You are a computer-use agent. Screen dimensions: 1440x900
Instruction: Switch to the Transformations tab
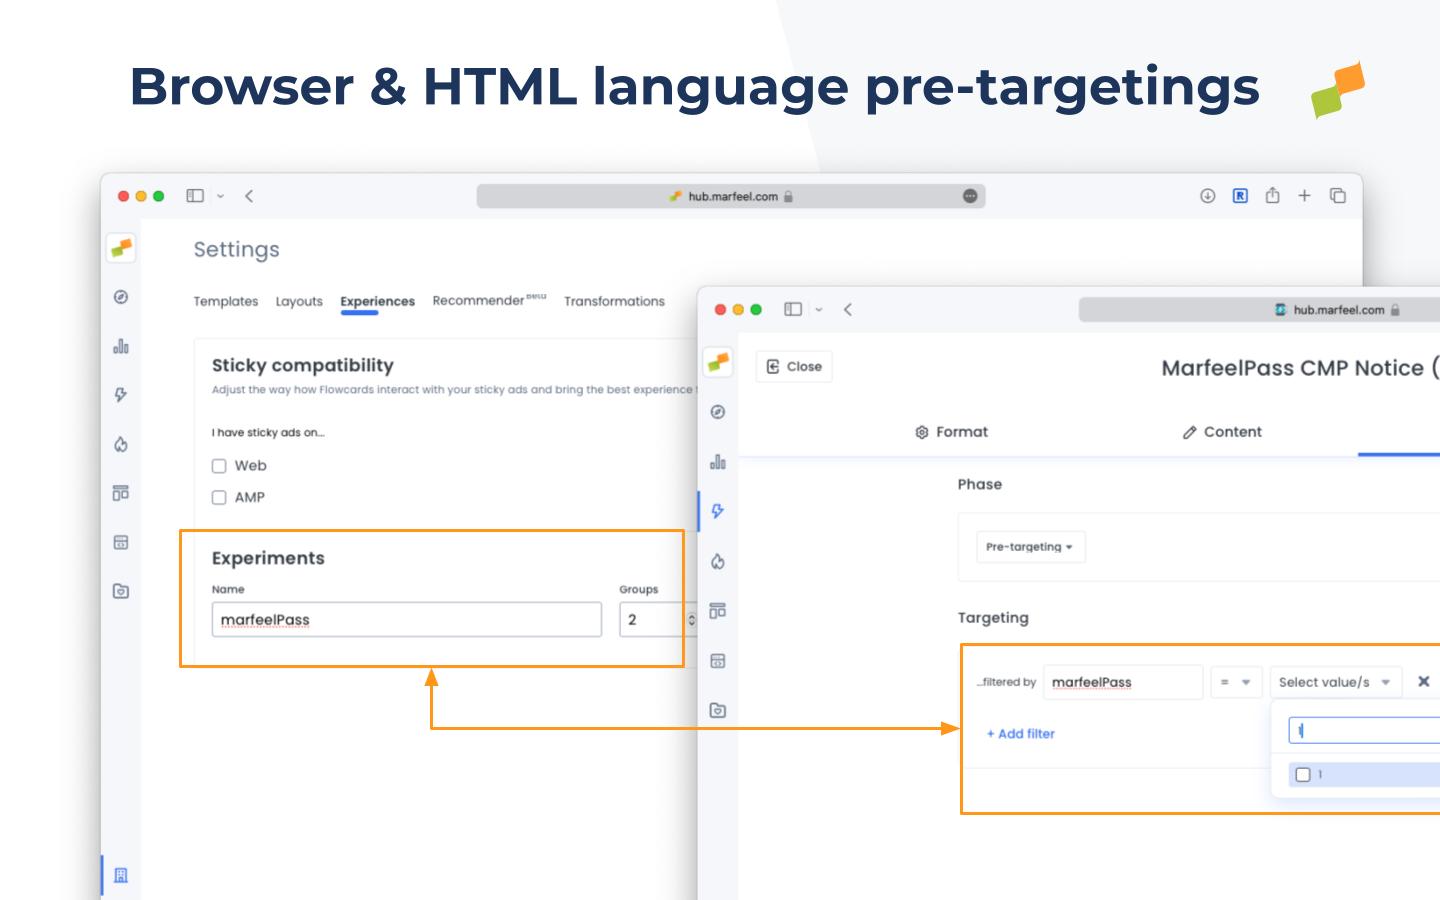click(x=614, y=301)
